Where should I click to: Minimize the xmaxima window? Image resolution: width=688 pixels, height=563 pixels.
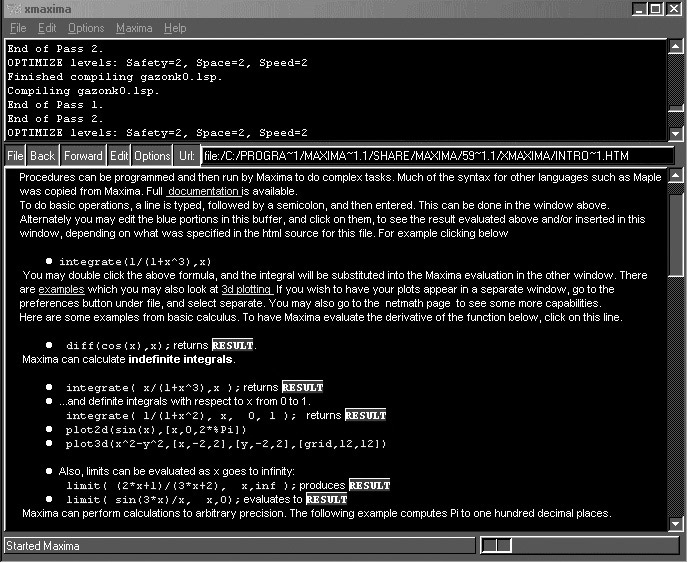(x=639, y=9)
